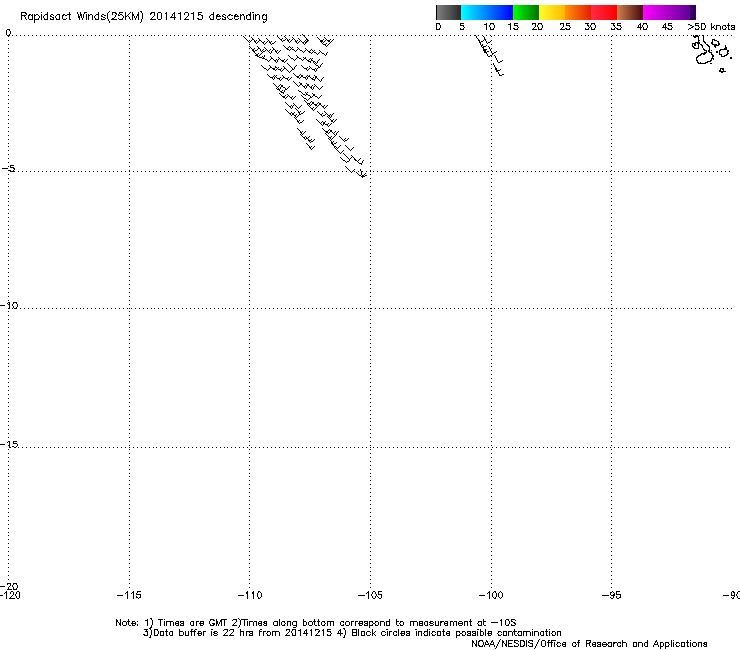Click the blue 5–15 knots color gradient
Screen dimensions: 740x650
[487, 12]
